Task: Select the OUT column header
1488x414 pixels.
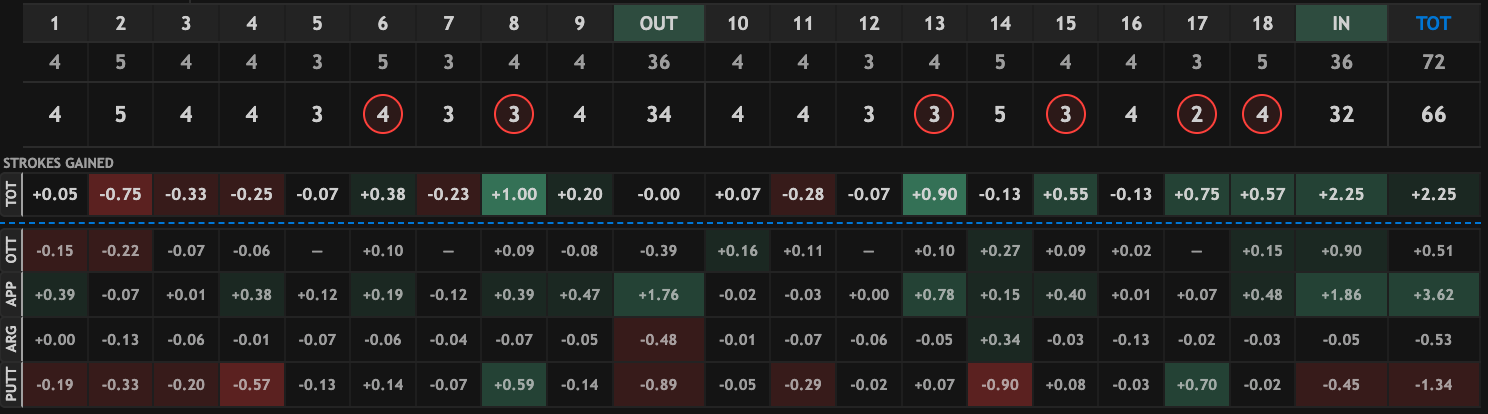Action: click(x=658, y=24)
